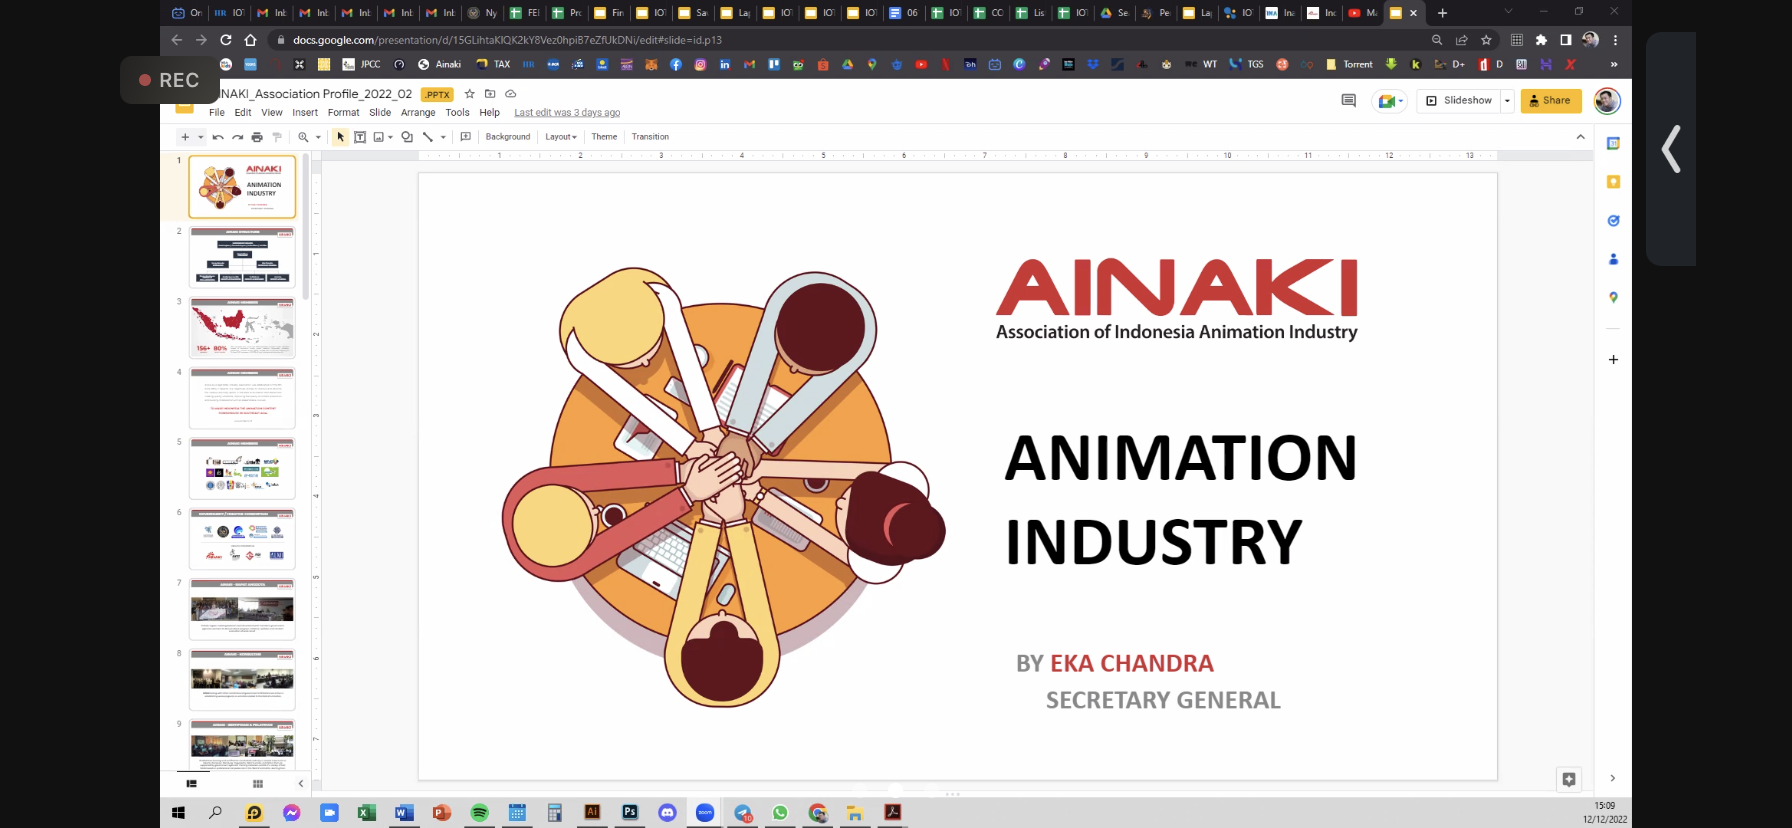The image size is (1792, 828).
Task: Click the browser address bar URL
Action: pos(507,40)
